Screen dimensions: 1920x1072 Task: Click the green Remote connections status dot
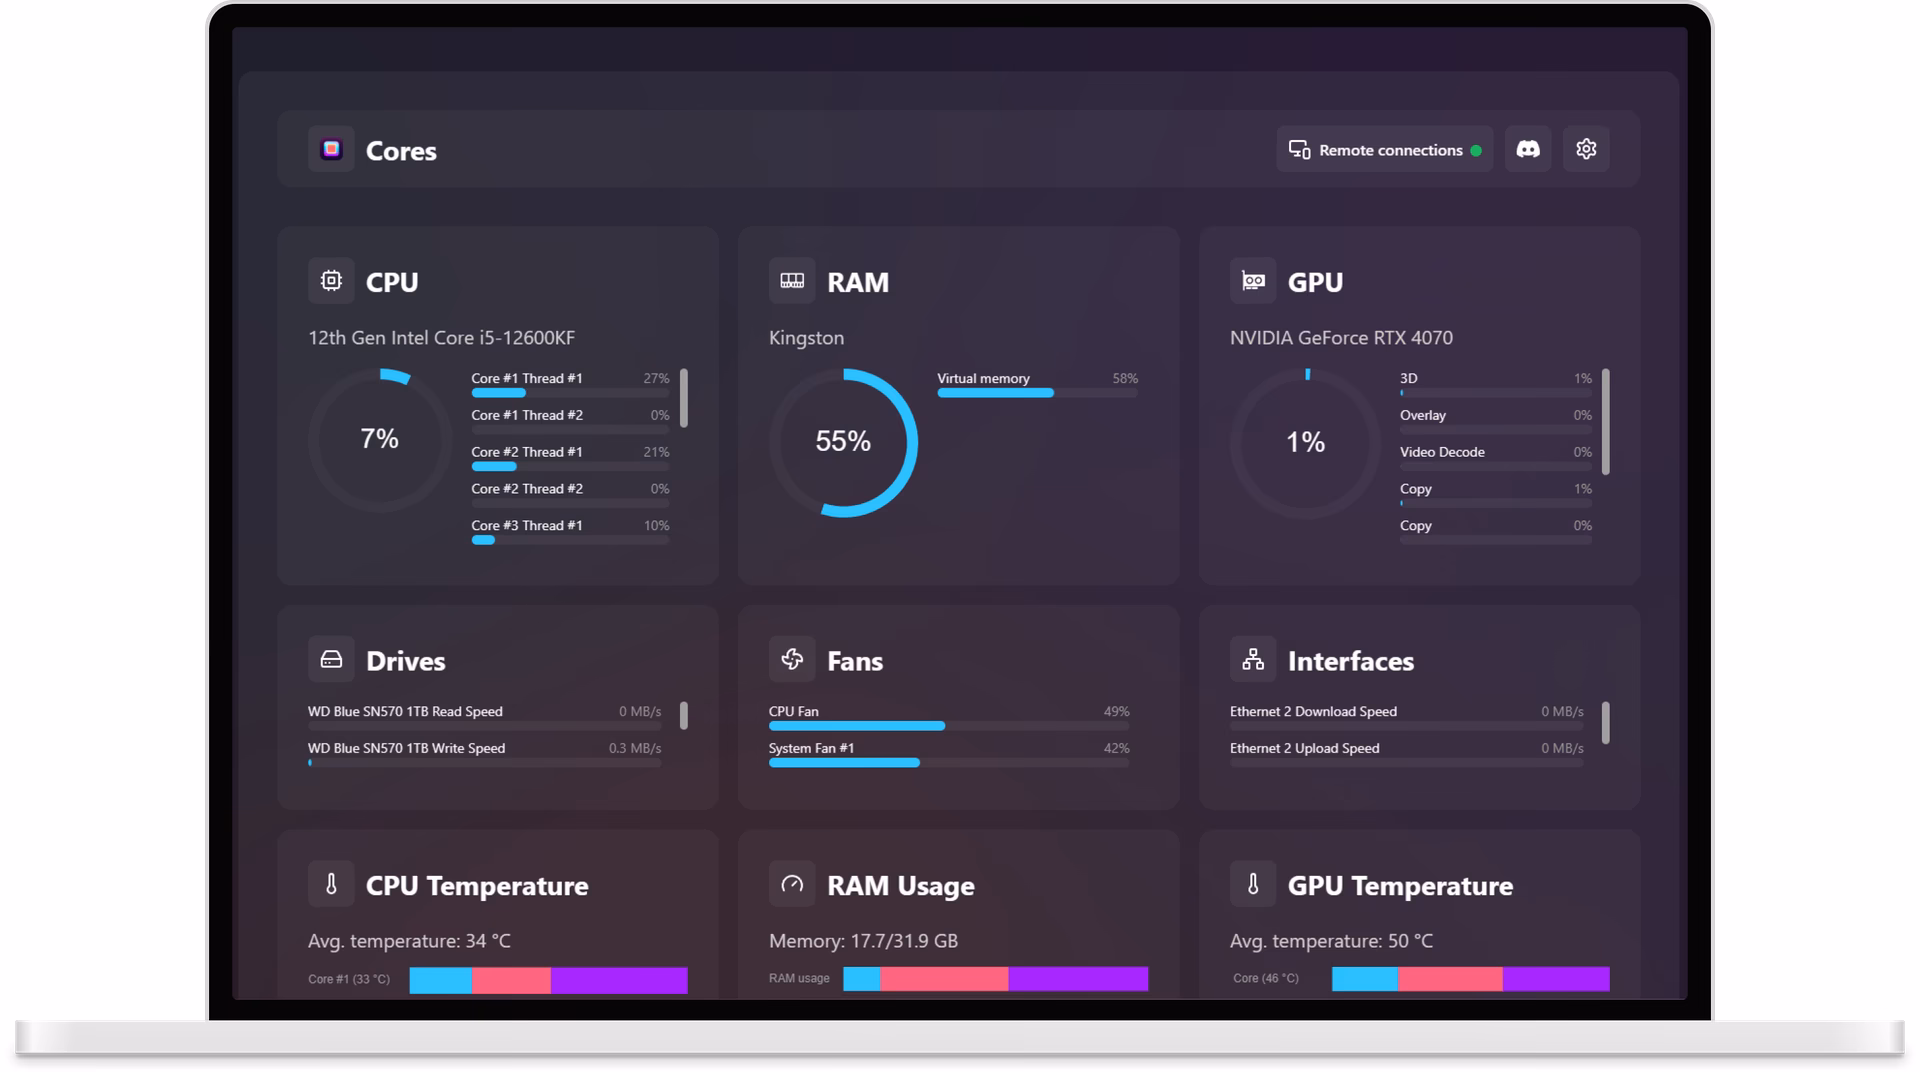tap(1476, 150)
